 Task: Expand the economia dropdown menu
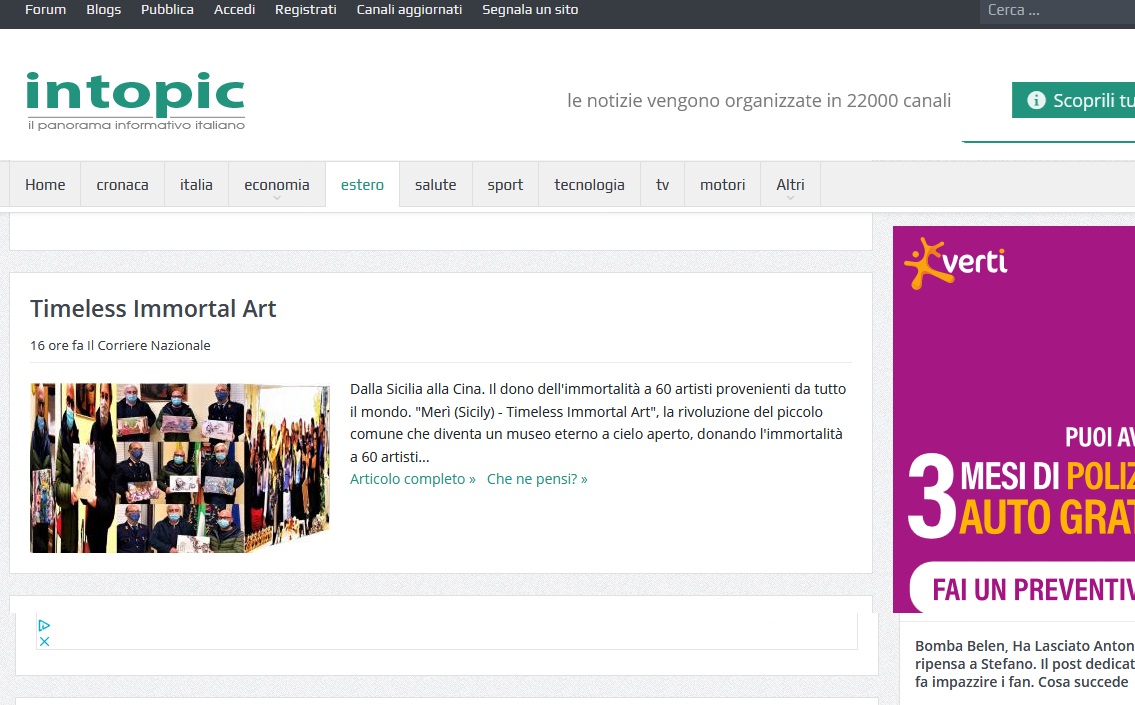pyautogui.click(x=277, y=185)
